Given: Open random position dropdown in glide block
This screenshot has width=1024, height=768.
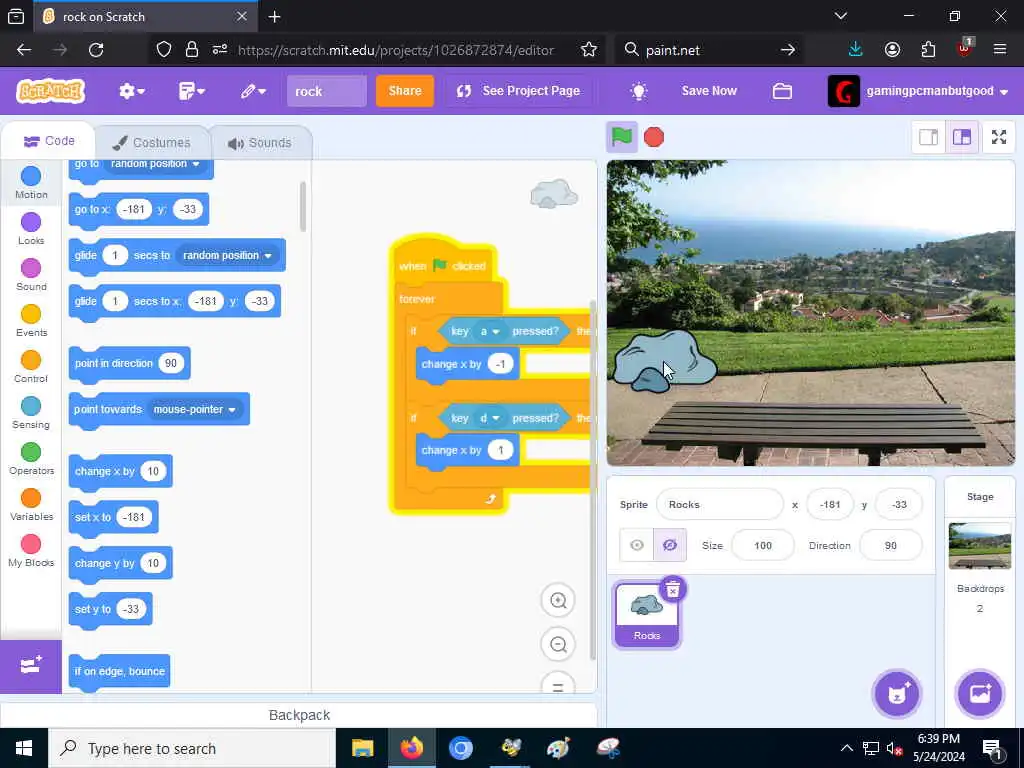Looking at the screenshot, I should click(x=227, y=255).
